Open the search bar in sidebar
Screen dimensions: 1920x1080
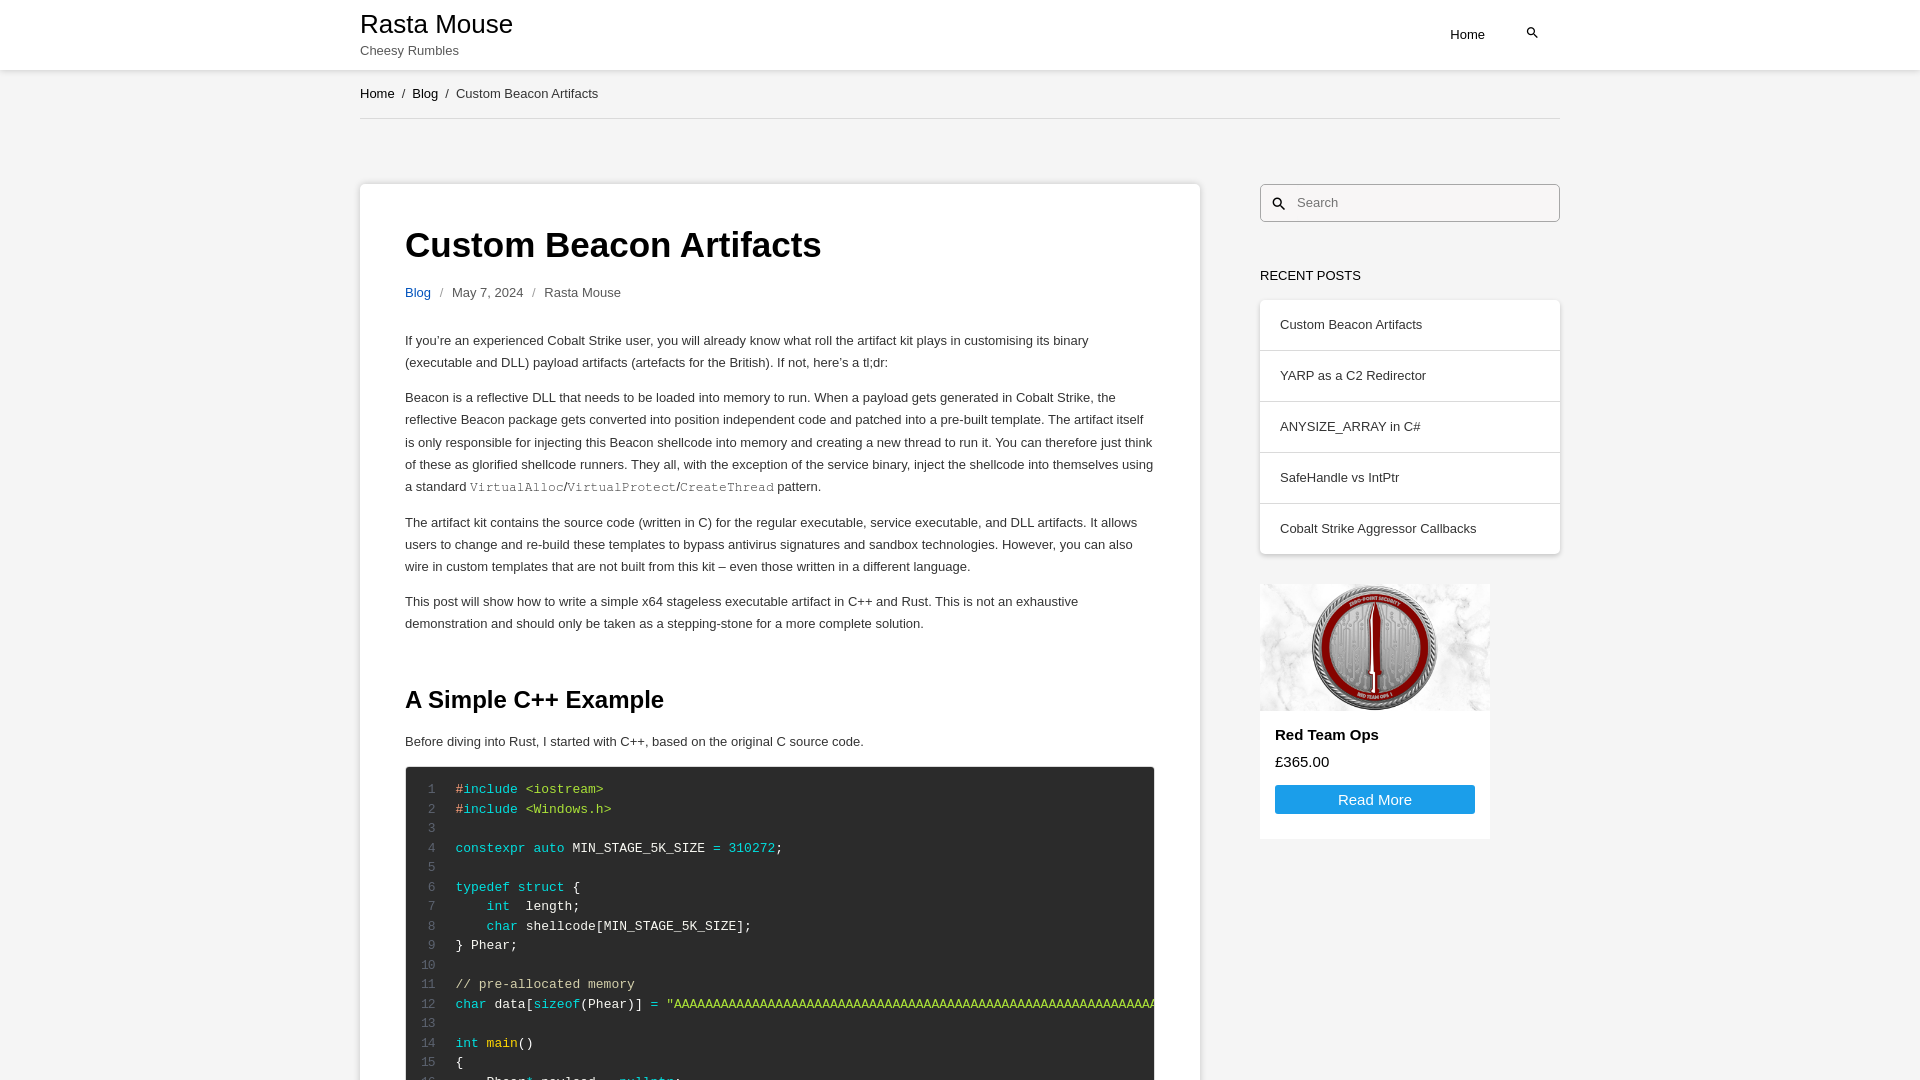[x=1410, y=203]
